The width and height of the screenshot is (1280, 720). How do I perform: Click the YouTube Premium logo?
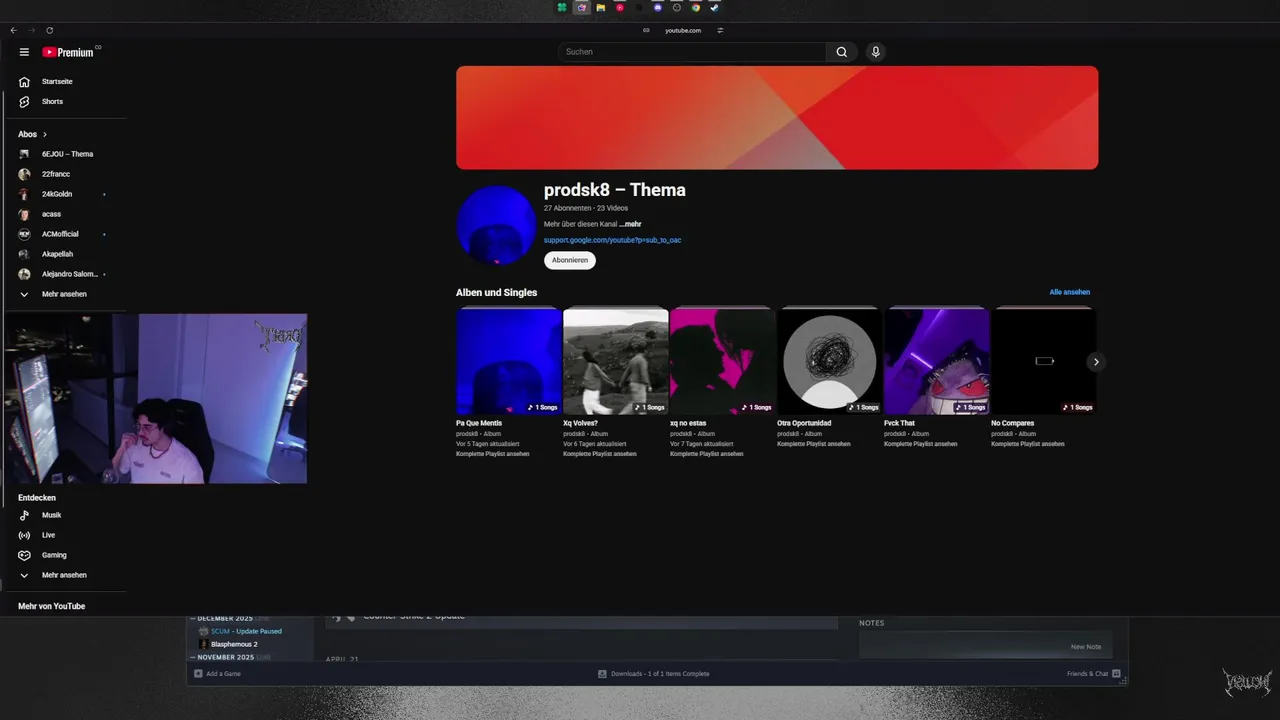point(69,52)
